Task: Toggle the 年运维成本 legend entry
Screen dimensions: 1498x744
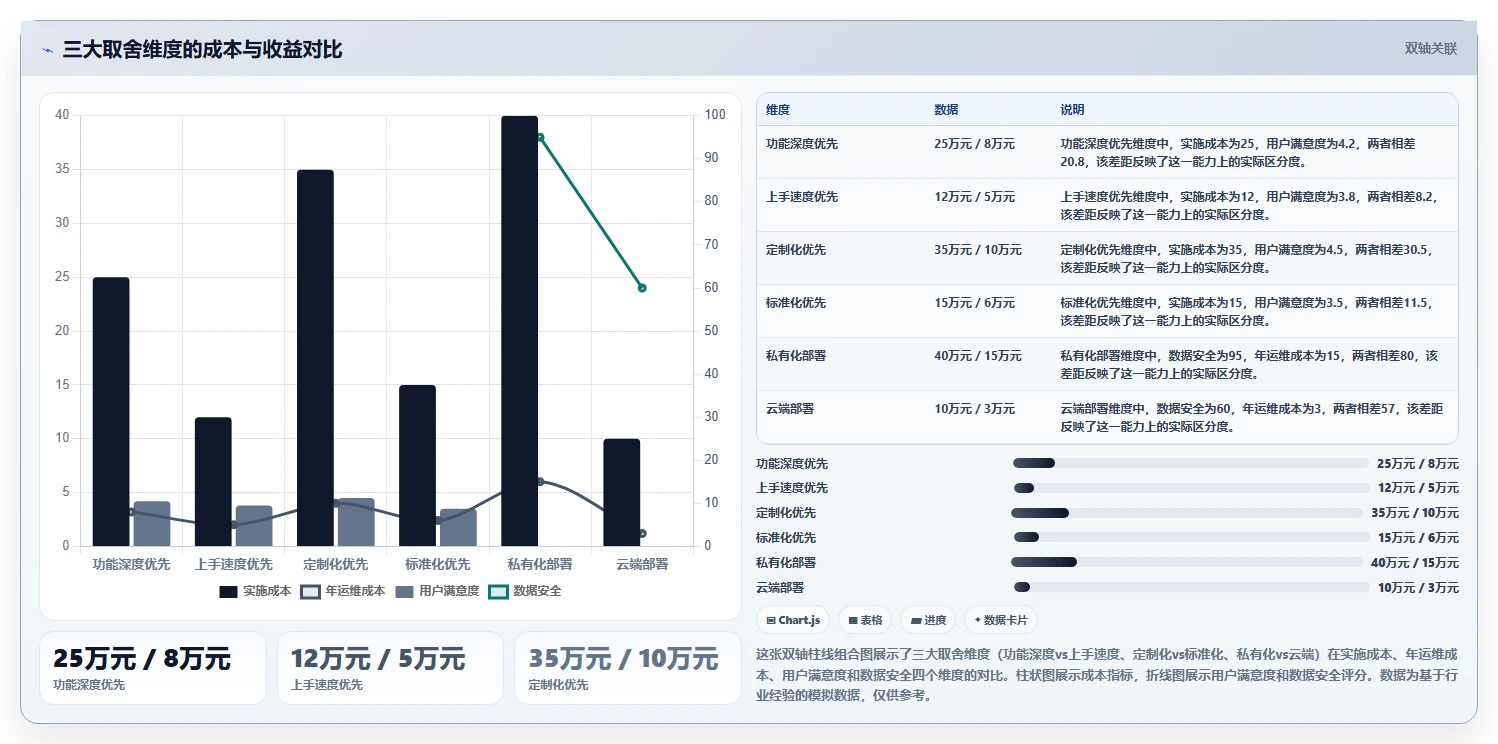Action: point(343,591)
